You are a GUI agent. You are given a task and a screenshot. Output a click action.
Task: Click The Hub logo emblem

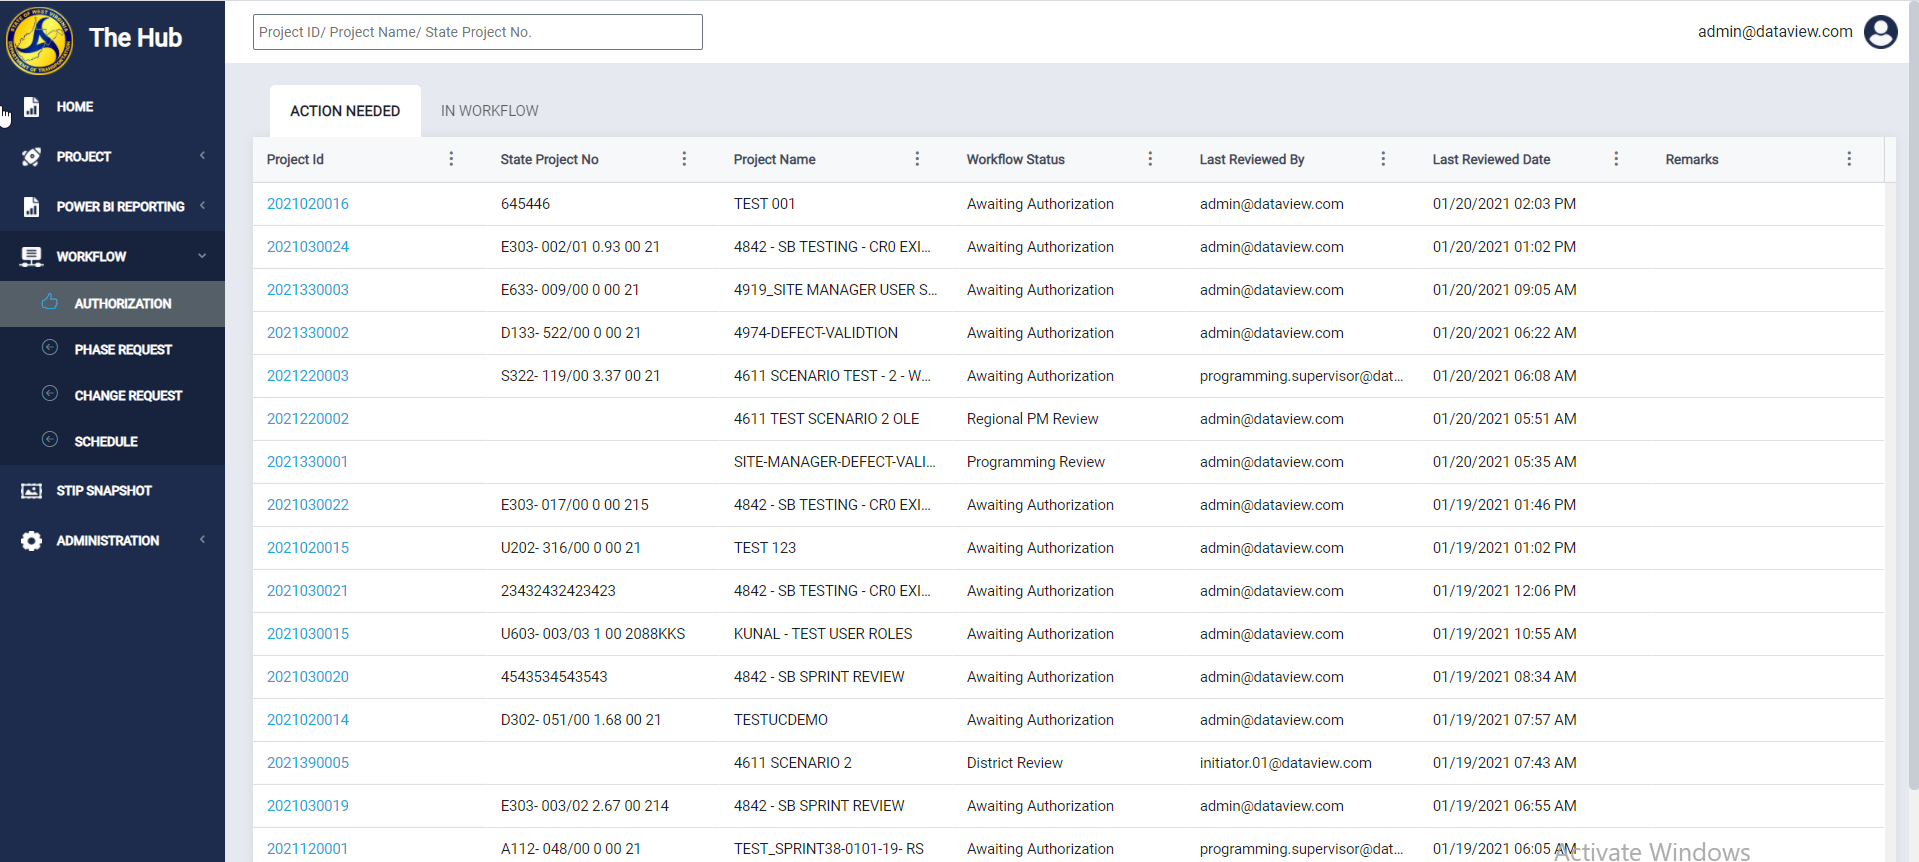tap(39, 40)
